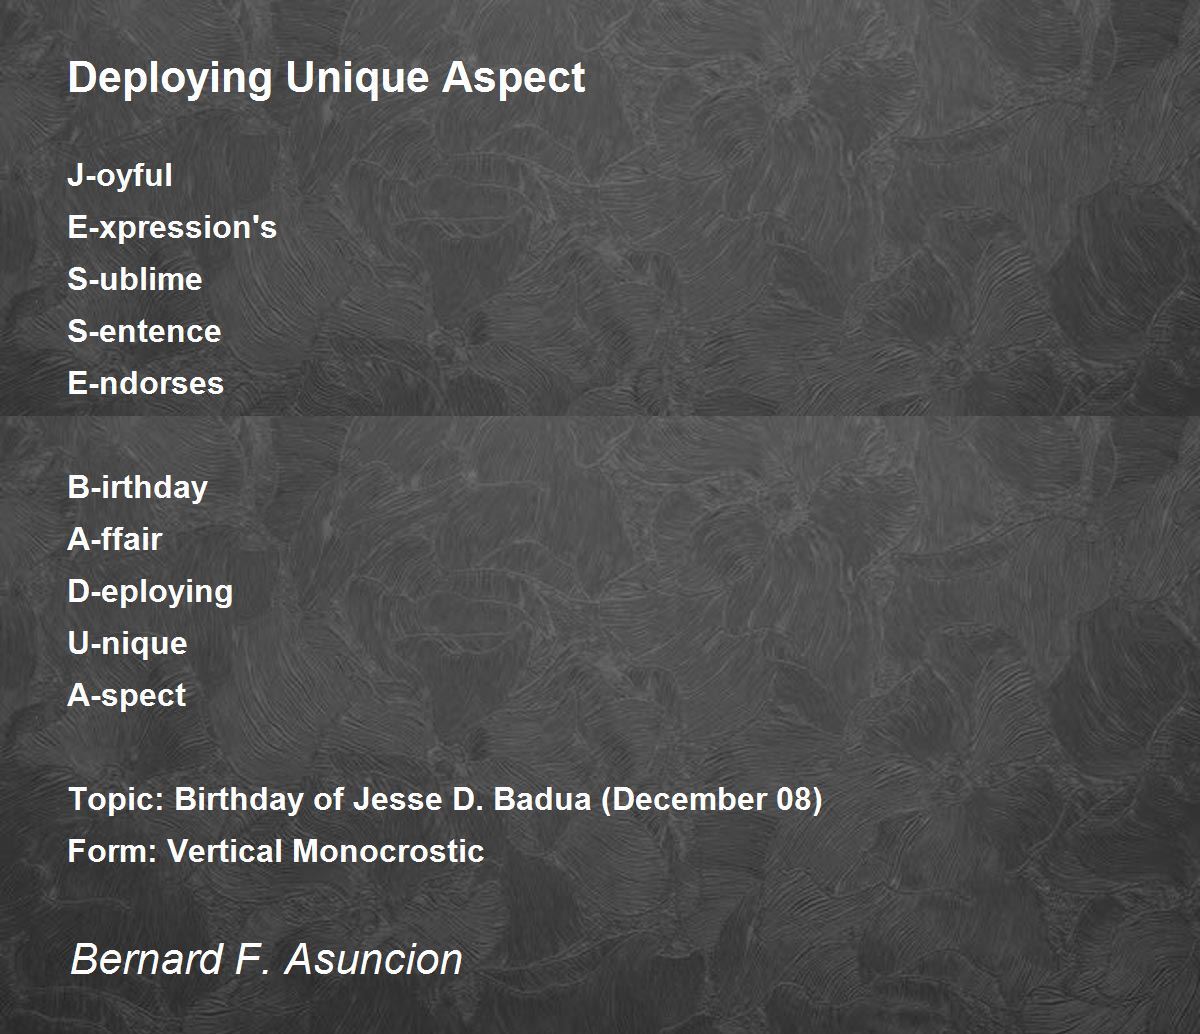Click author name Bernard F. Asuncion
1200x1034 pixels.
266,959
